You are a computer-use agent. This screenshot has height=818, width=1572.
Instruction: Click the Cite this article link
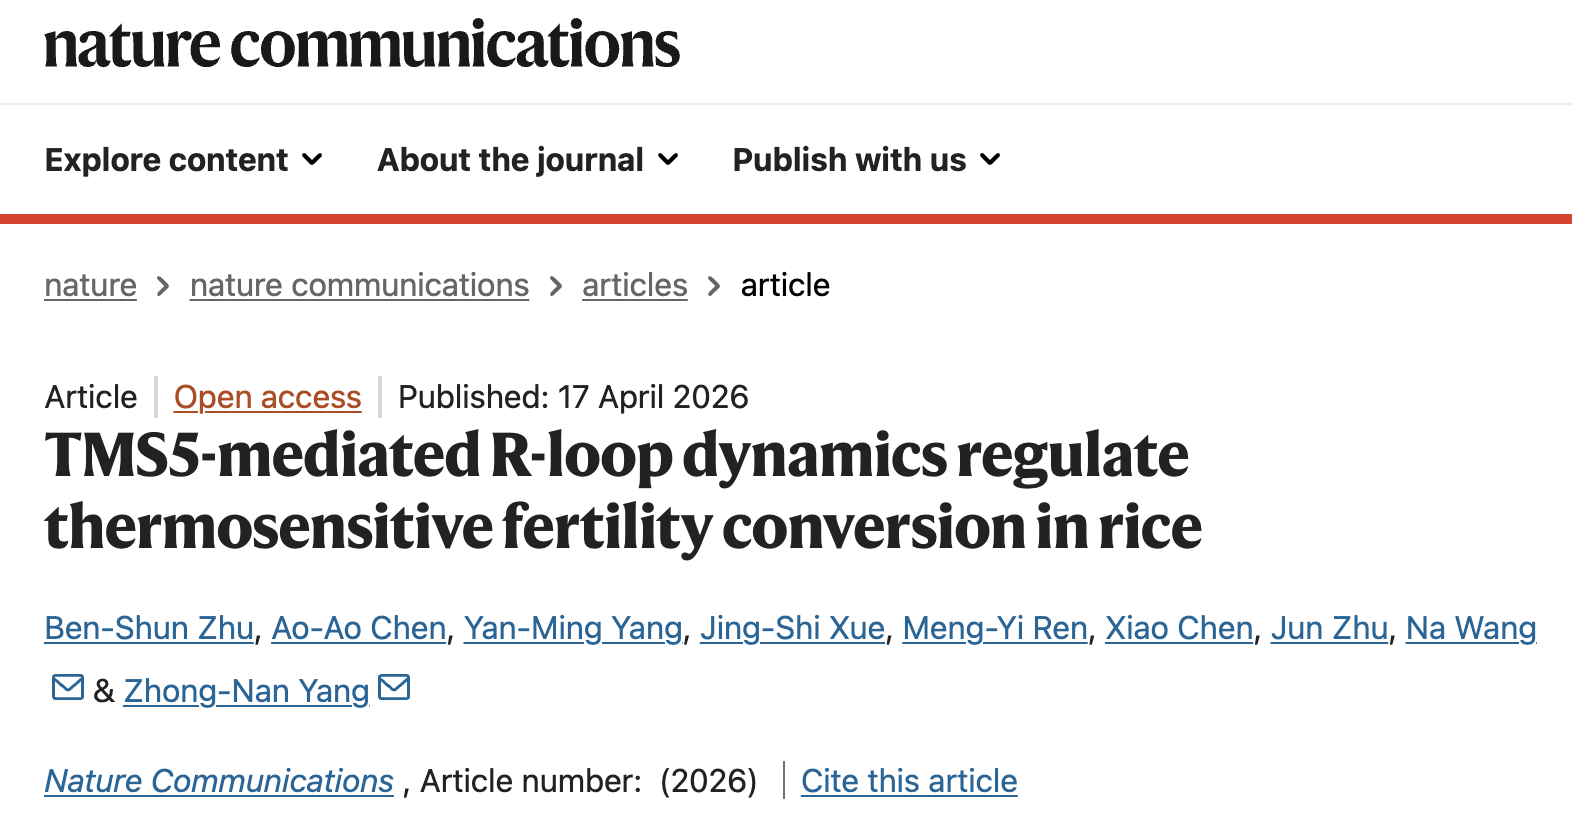[909, 781]
